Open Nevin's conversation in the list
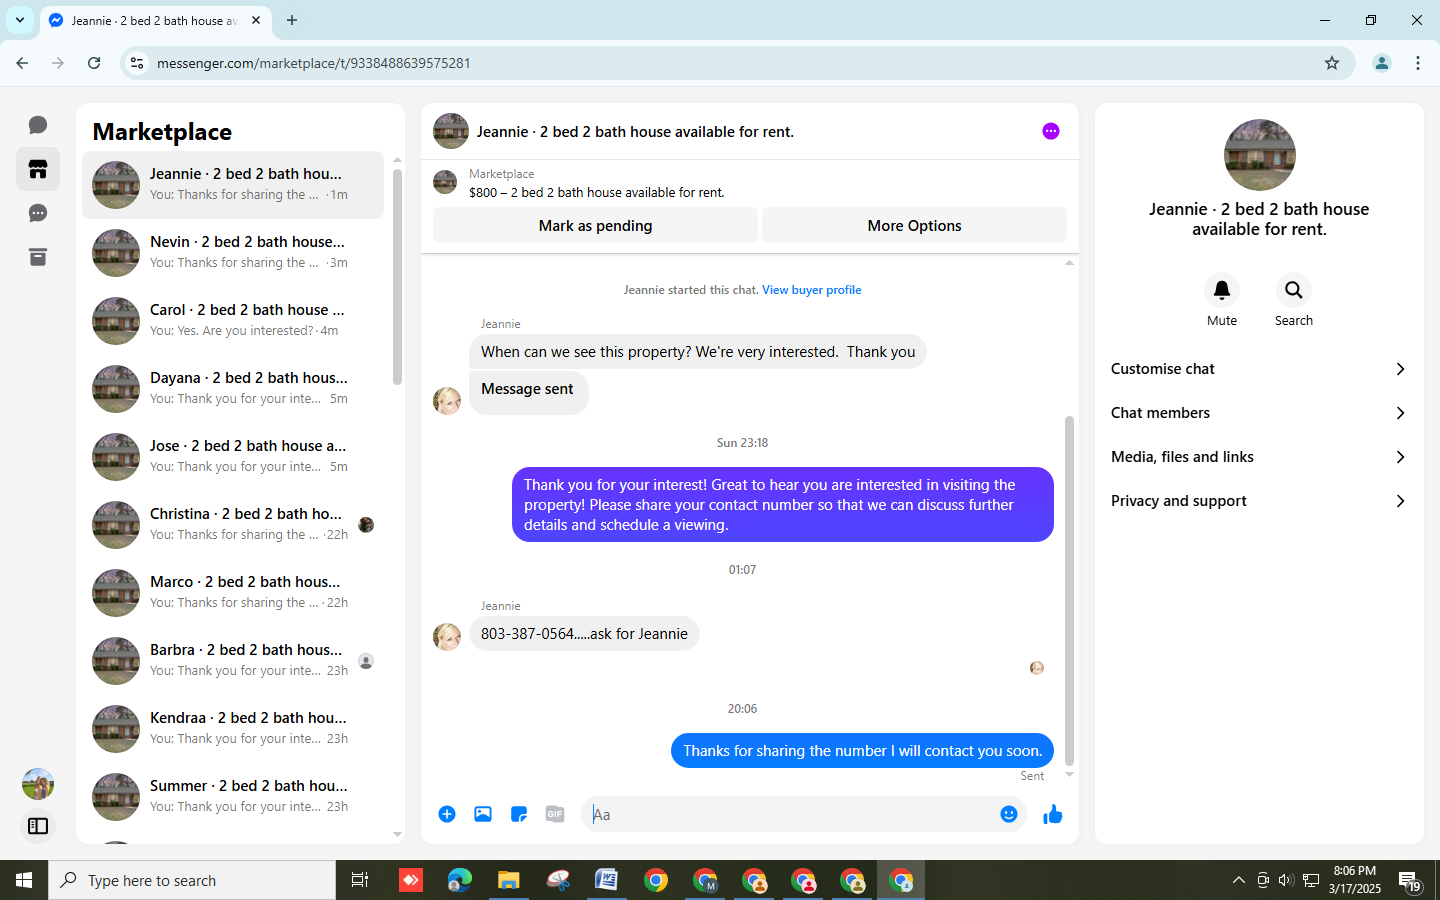 pos(233,253)
